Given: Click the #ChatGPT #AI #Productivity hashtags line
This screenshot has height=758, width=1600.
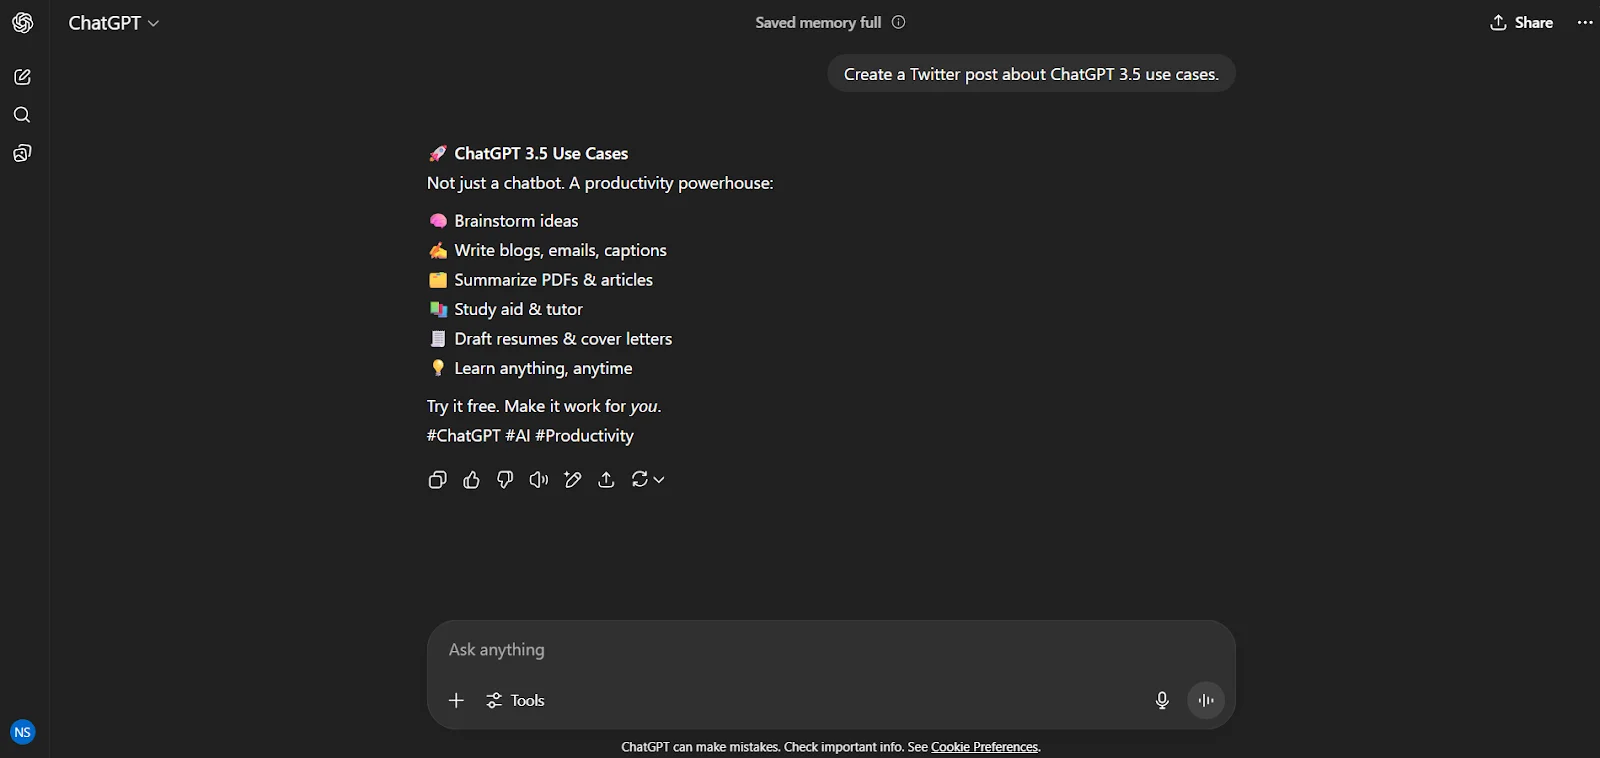Looking at the screenshot, I should pyautogui.click(x=530, y=436).
